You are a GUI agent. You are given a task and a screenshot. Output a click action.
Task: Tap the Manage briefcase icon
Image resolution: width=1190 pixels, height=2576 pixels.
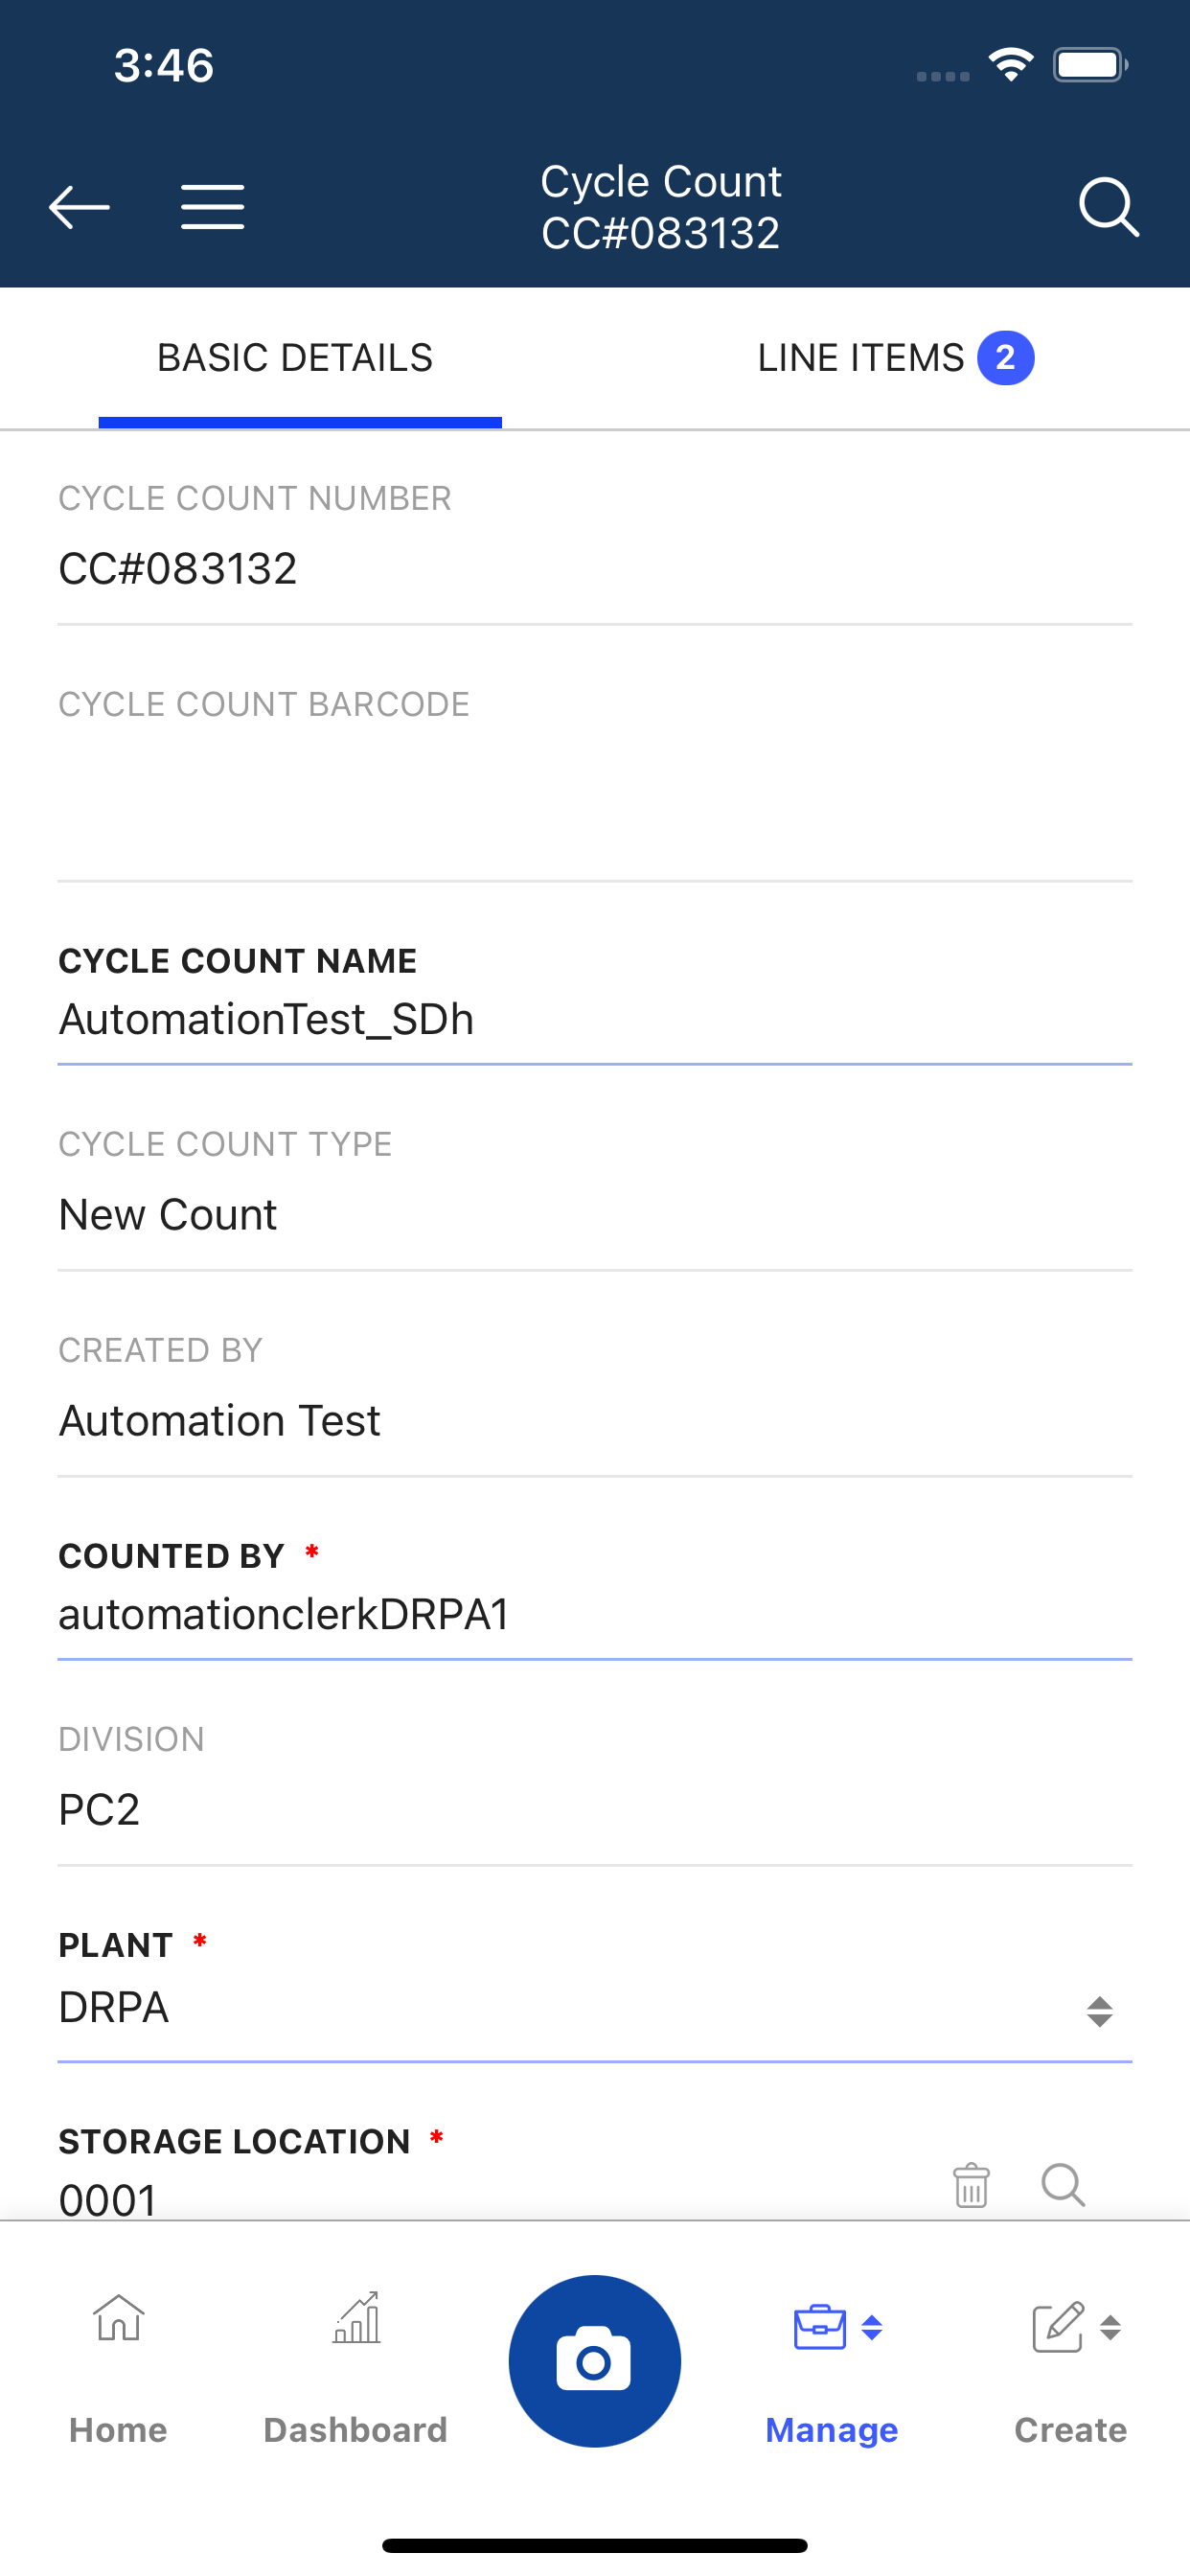(x=820, y=2326)
